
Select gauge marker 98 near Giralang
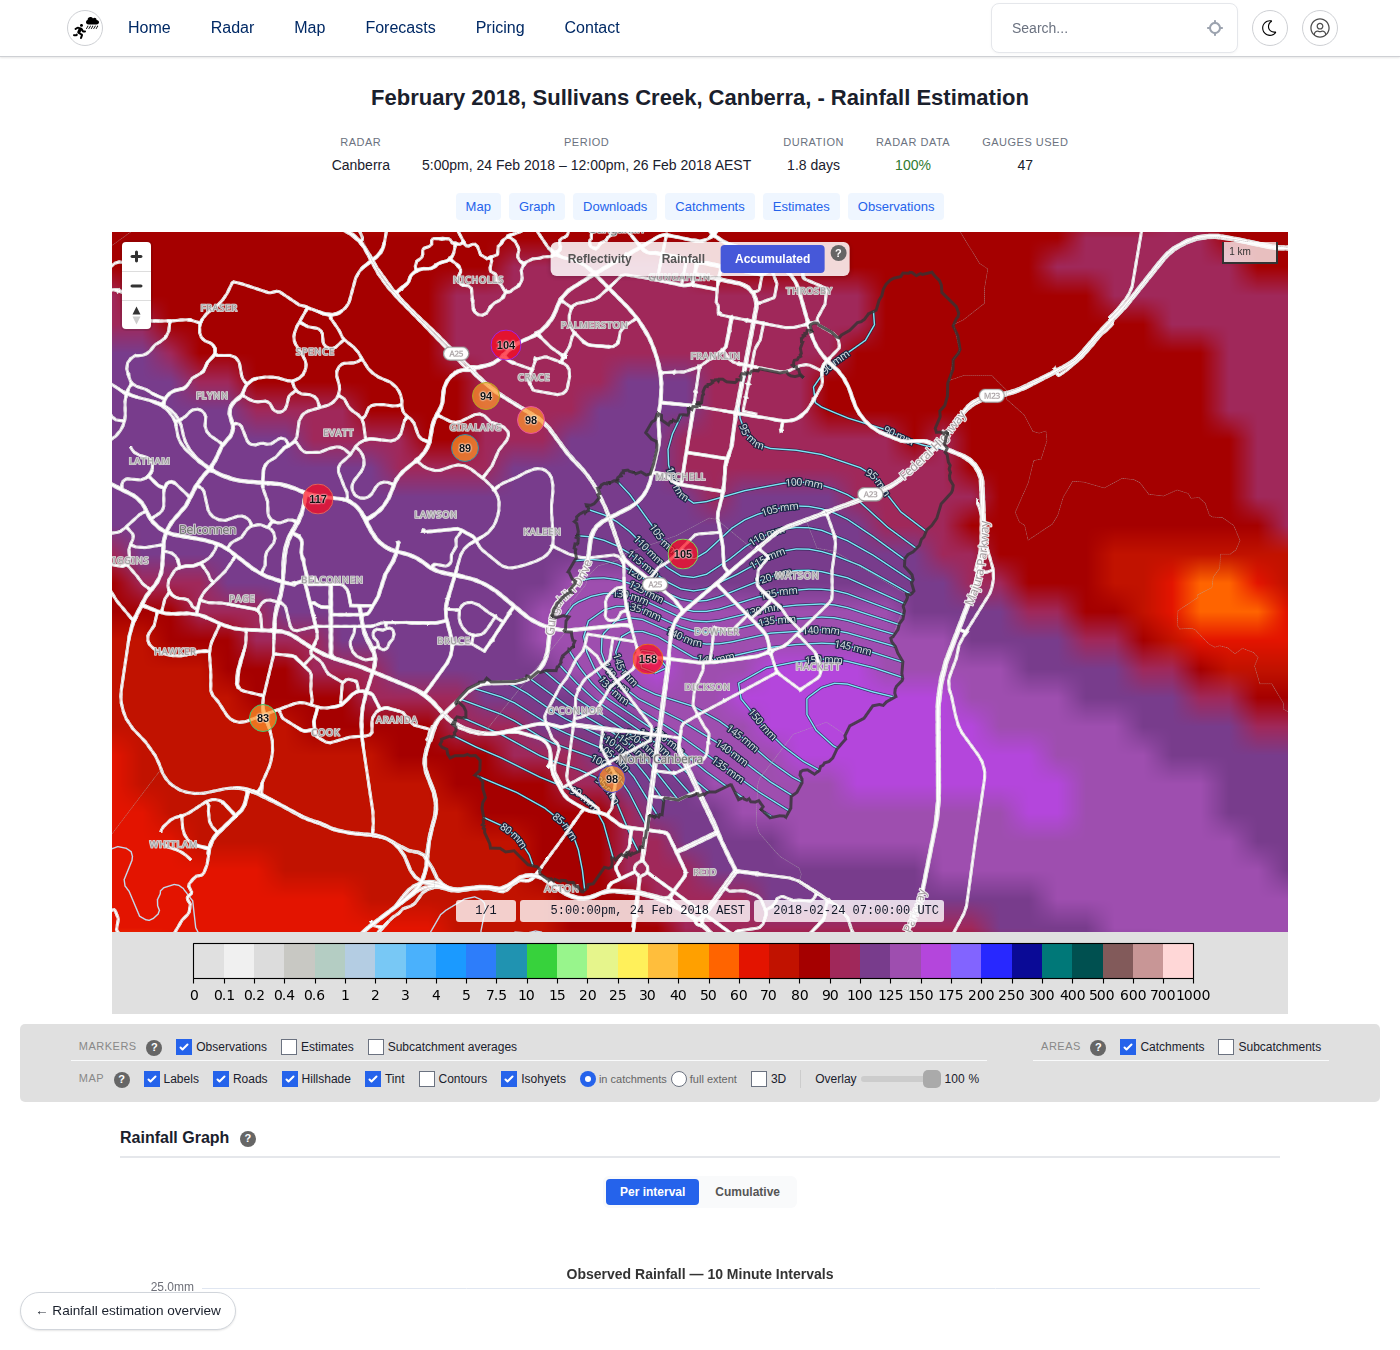pyautogui.click(x=531, y=420)
